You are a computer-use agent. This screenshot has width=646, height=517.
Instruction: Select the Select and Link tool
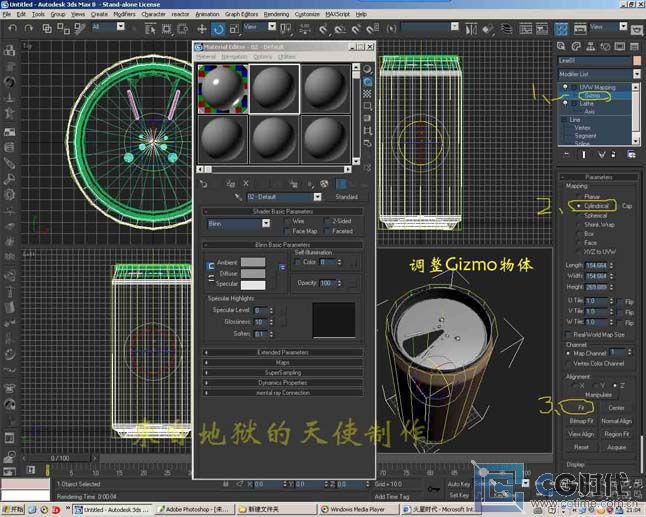click(47, 28)
